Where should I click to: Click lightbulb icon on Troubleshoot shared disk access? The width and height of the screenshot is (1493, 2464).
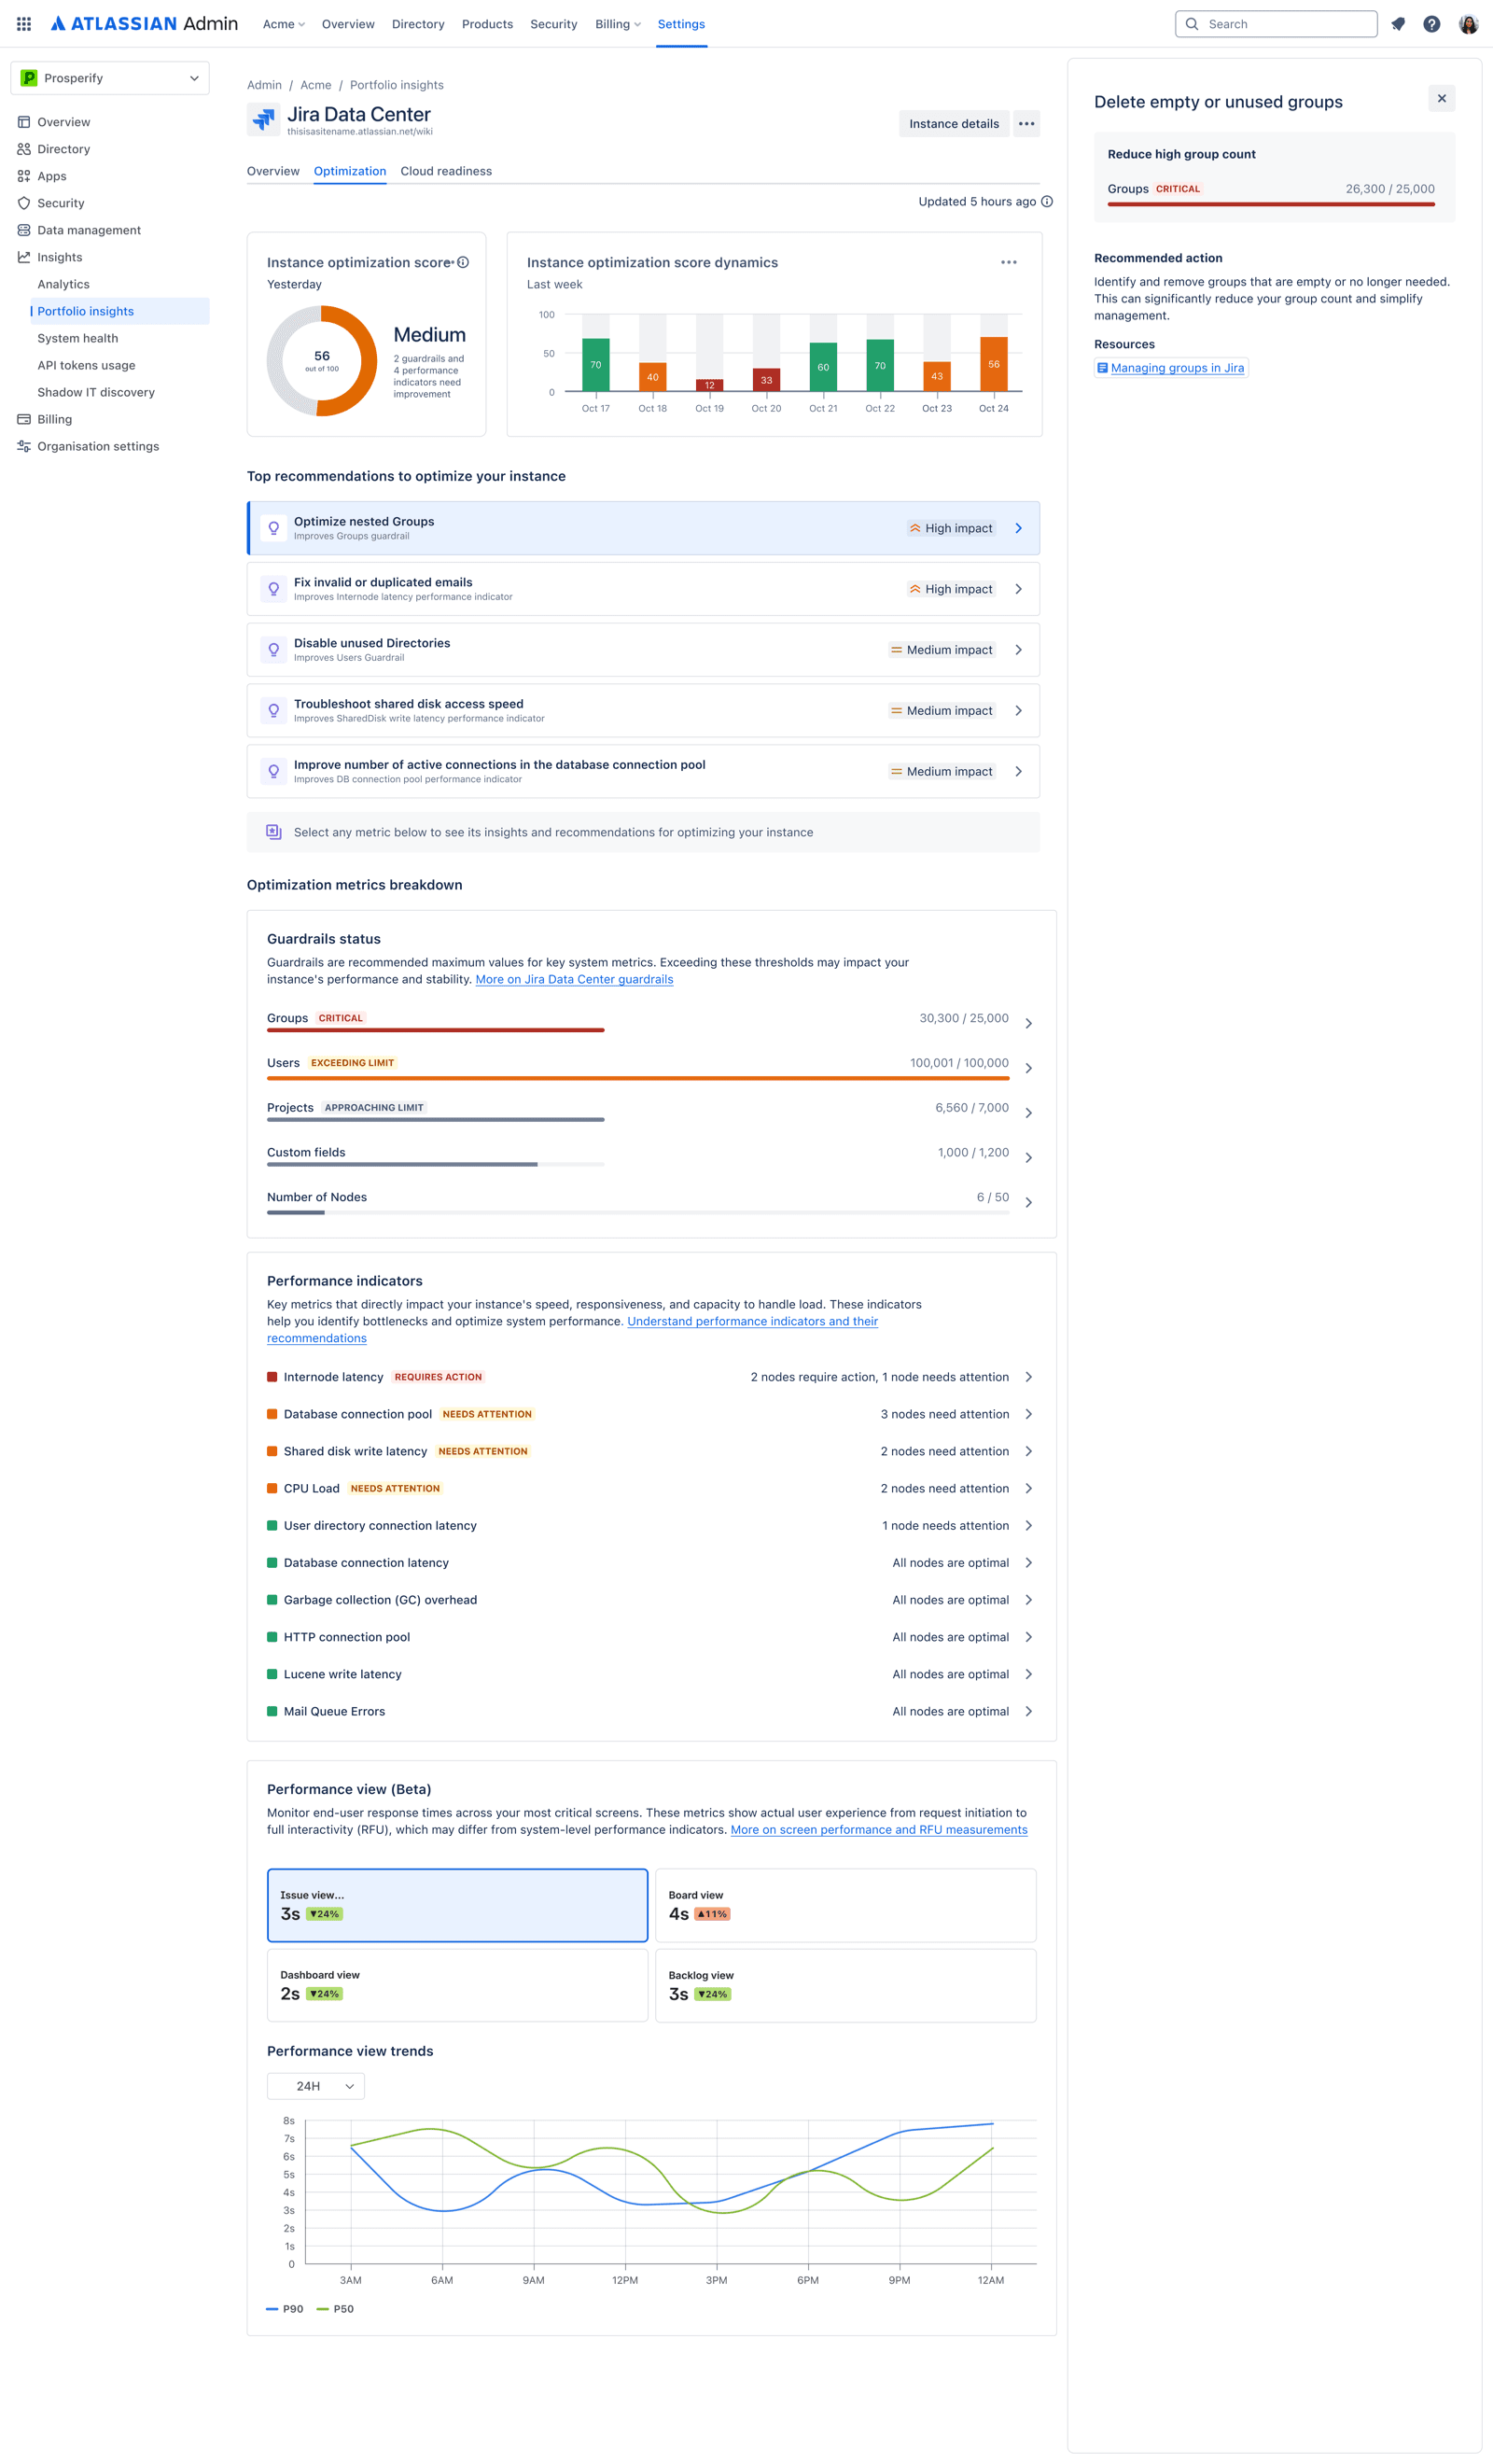click(x=273, y=711)
